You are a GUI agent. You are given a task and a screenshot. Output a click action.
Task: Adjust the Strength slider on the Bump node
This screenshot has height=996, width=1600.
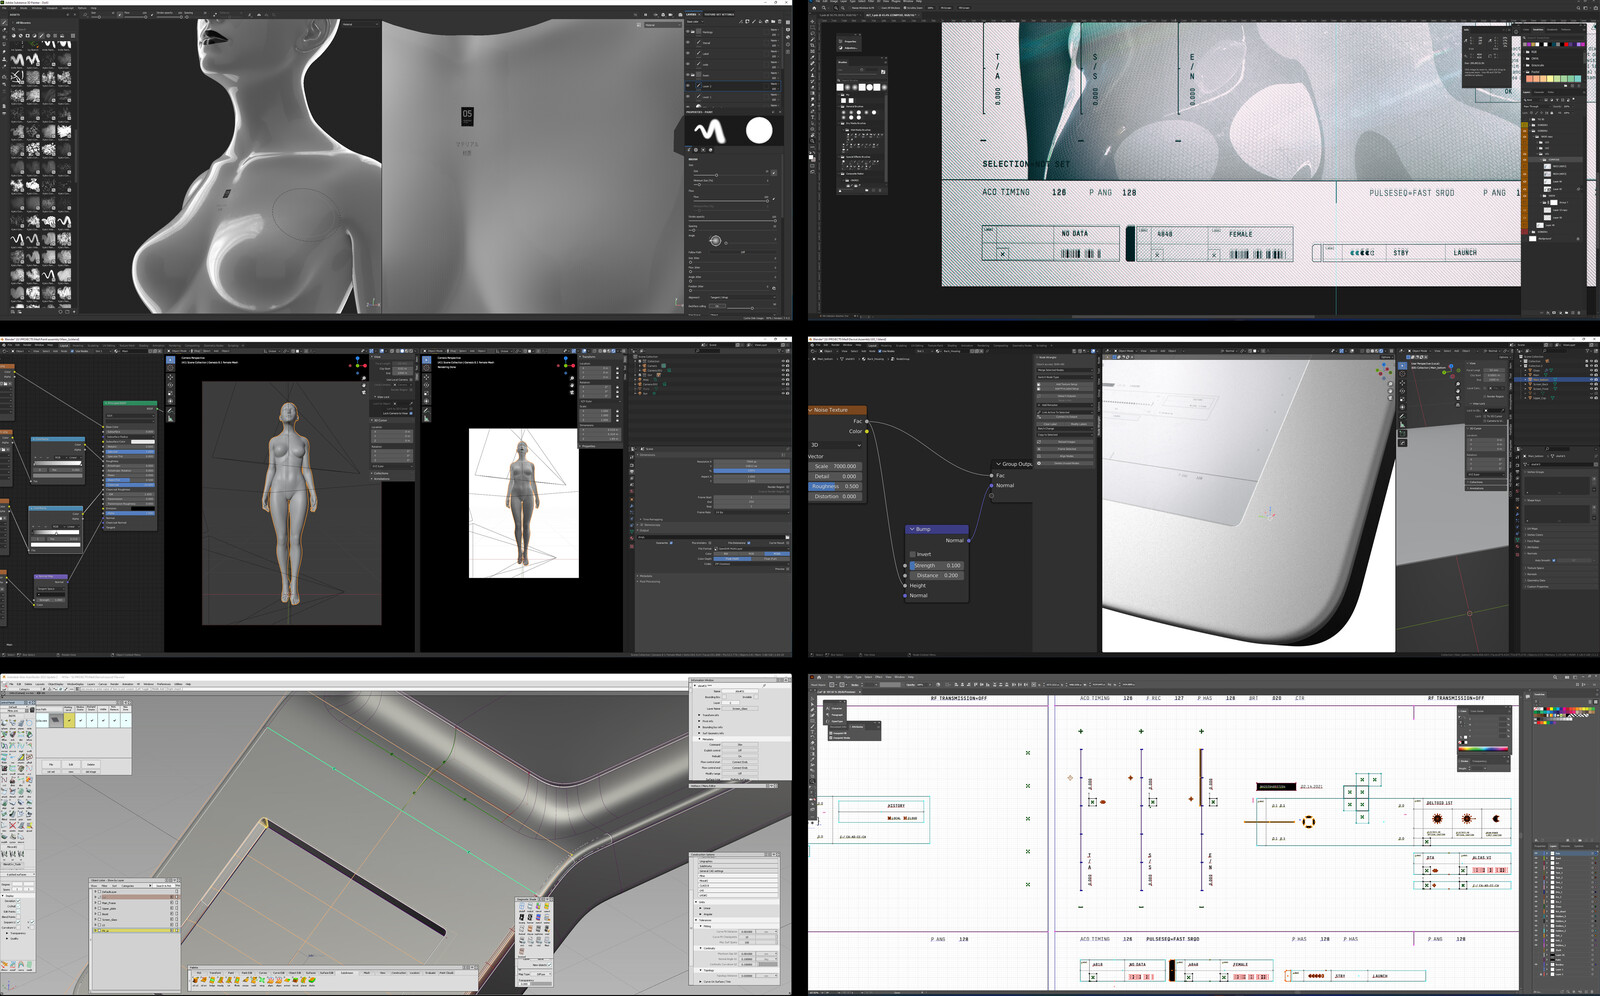(937, 565)
